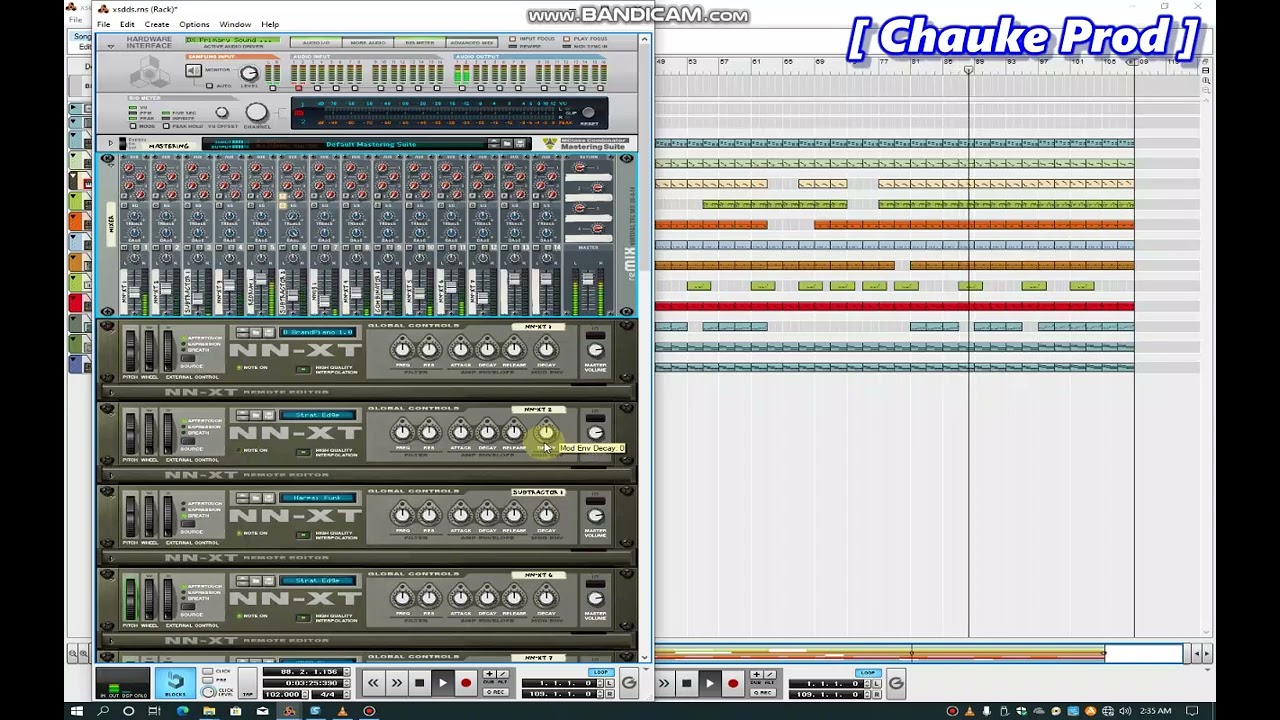Expand the NN-XT 2 Remote Editor
The width and height of the screenshot is (1280, 720).
click(111, 475)
